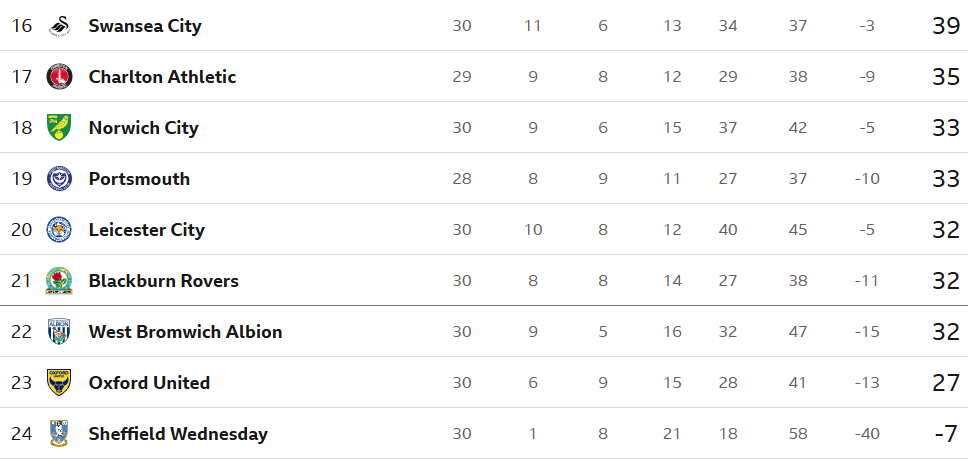This screenshot has height=460, width=968.
Task: Click the Blackburn Rovers rose crest
Action: pos(59,281)
